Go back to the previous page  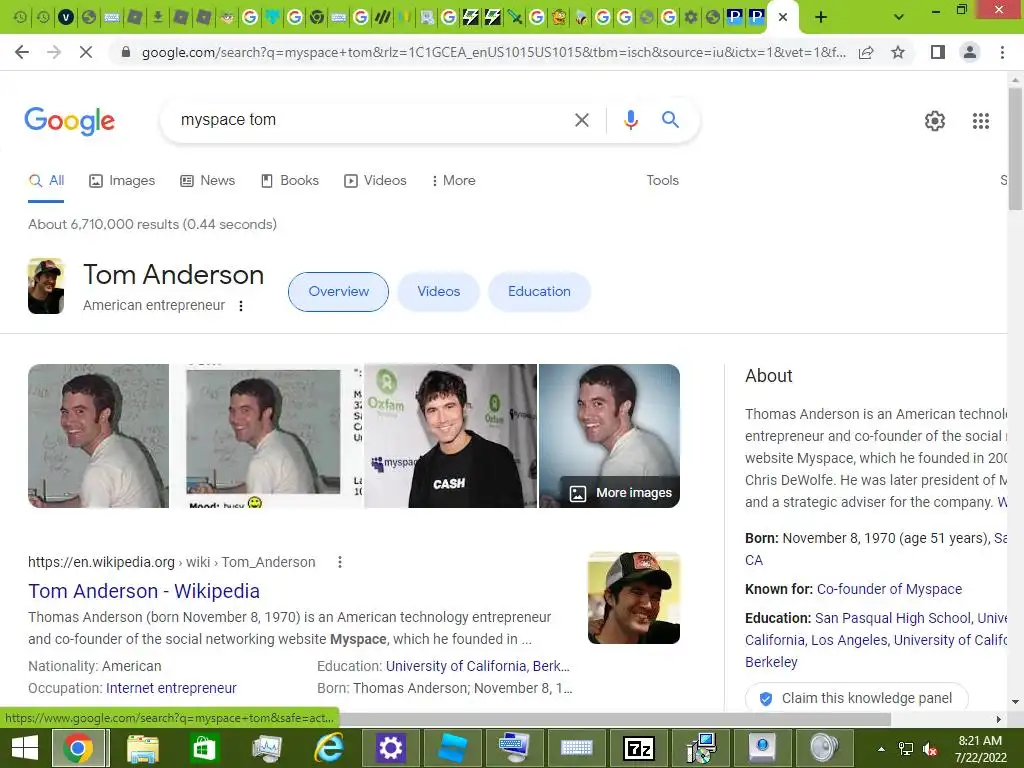[x=22, y=52]
